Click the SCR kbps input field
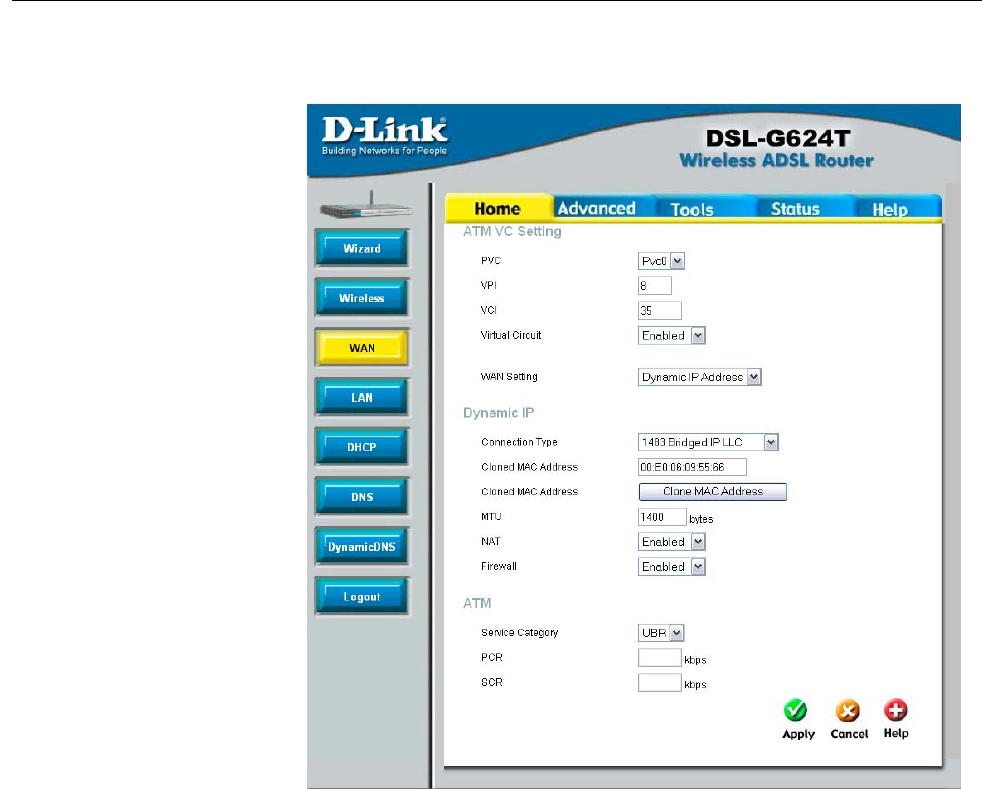 pyautogui.click(x=659, y=683)
